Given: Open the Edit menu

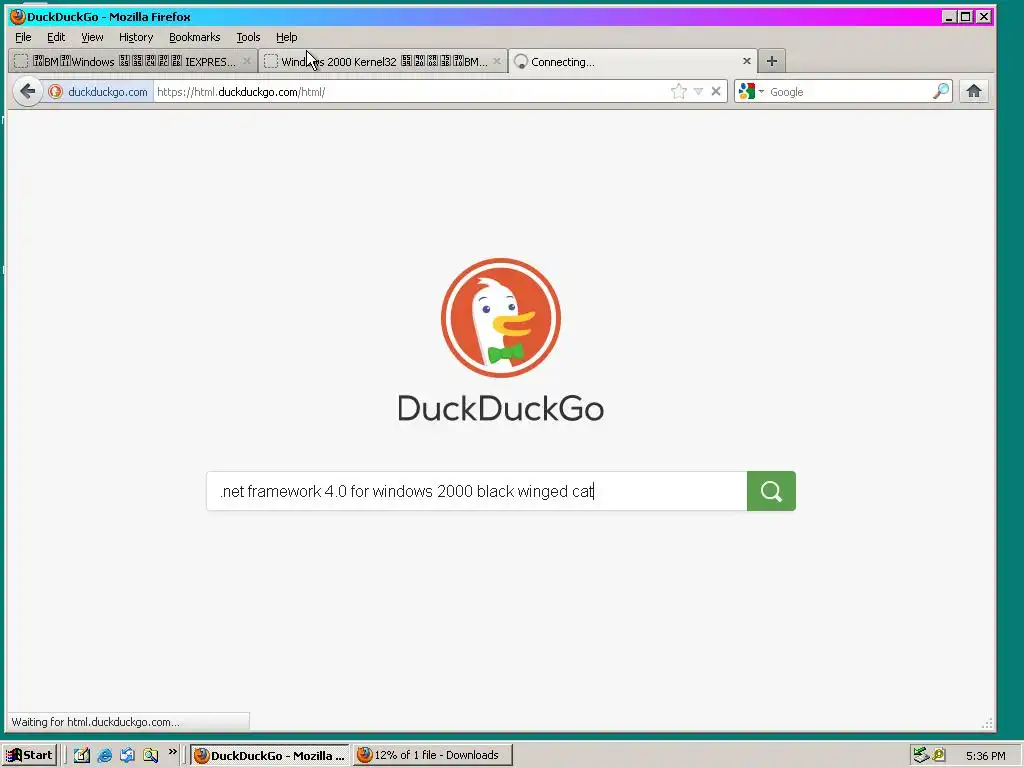Looking at the screenshot, I should point(56,37).
